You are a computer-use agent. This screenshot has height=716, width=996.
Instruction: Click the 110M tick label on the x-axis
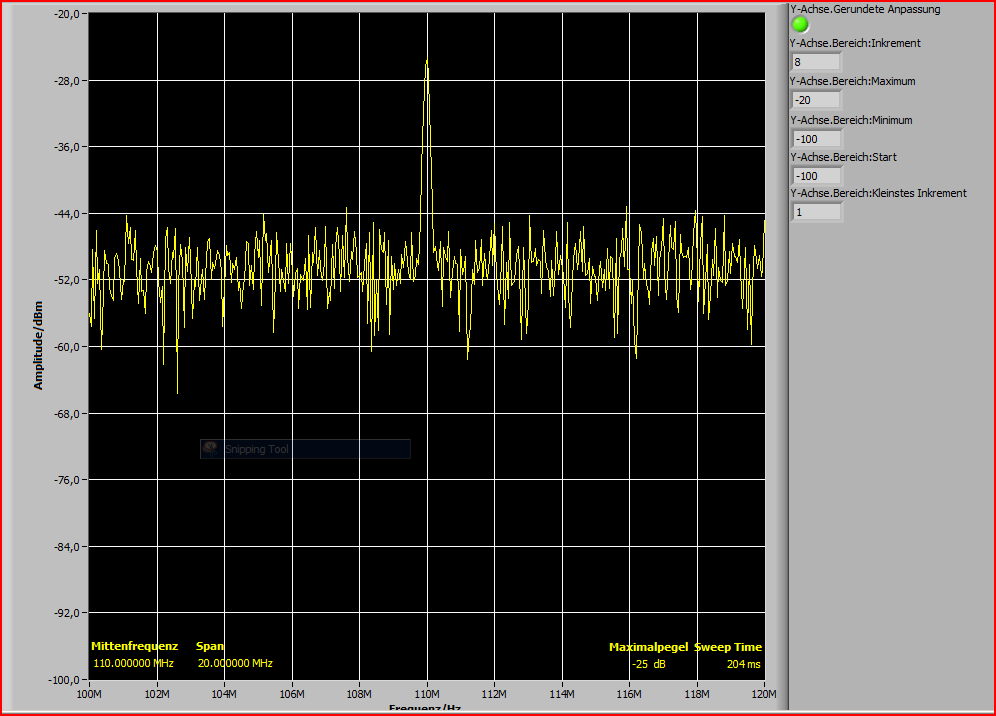427,694
